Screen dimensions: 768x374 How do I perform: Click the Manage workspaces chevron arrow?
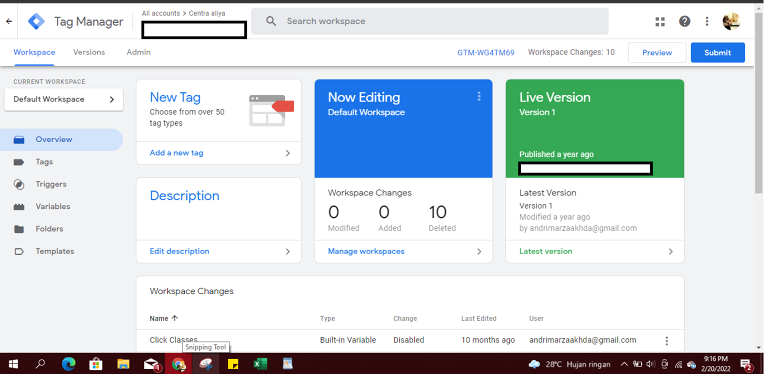pyautogui.click(x=479, y=252)
